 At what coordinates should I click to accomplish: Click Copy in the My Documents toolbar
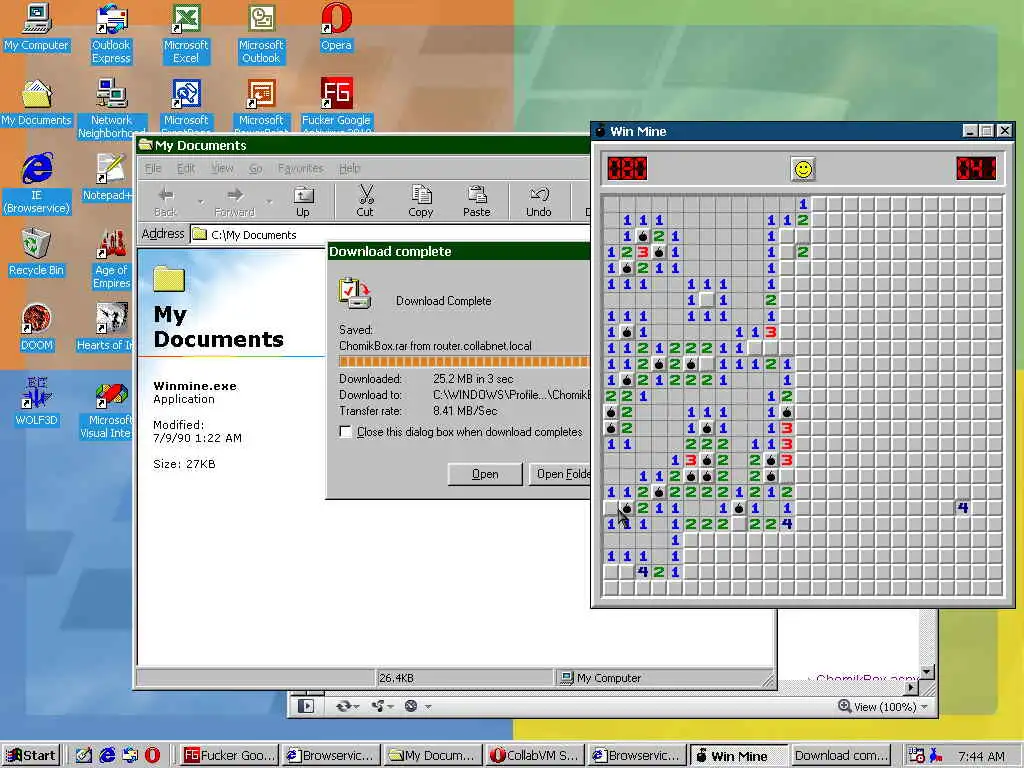coord(421,201)
